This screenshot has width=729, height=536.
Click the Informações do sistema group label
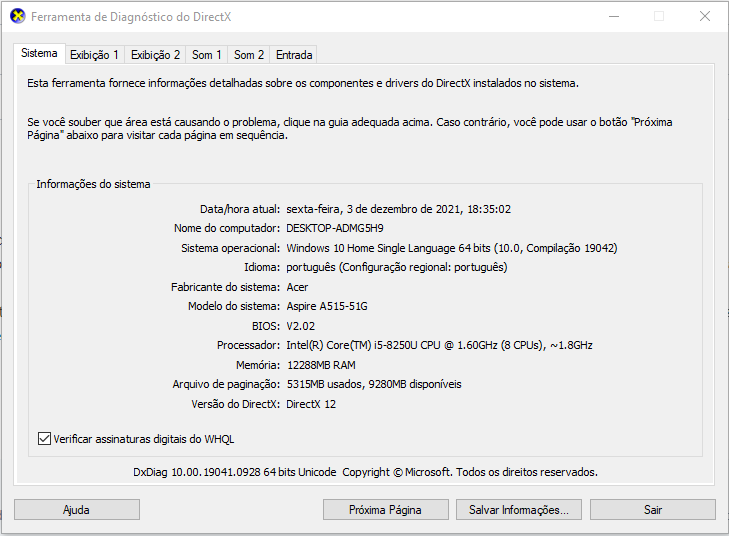pos(93,184)
